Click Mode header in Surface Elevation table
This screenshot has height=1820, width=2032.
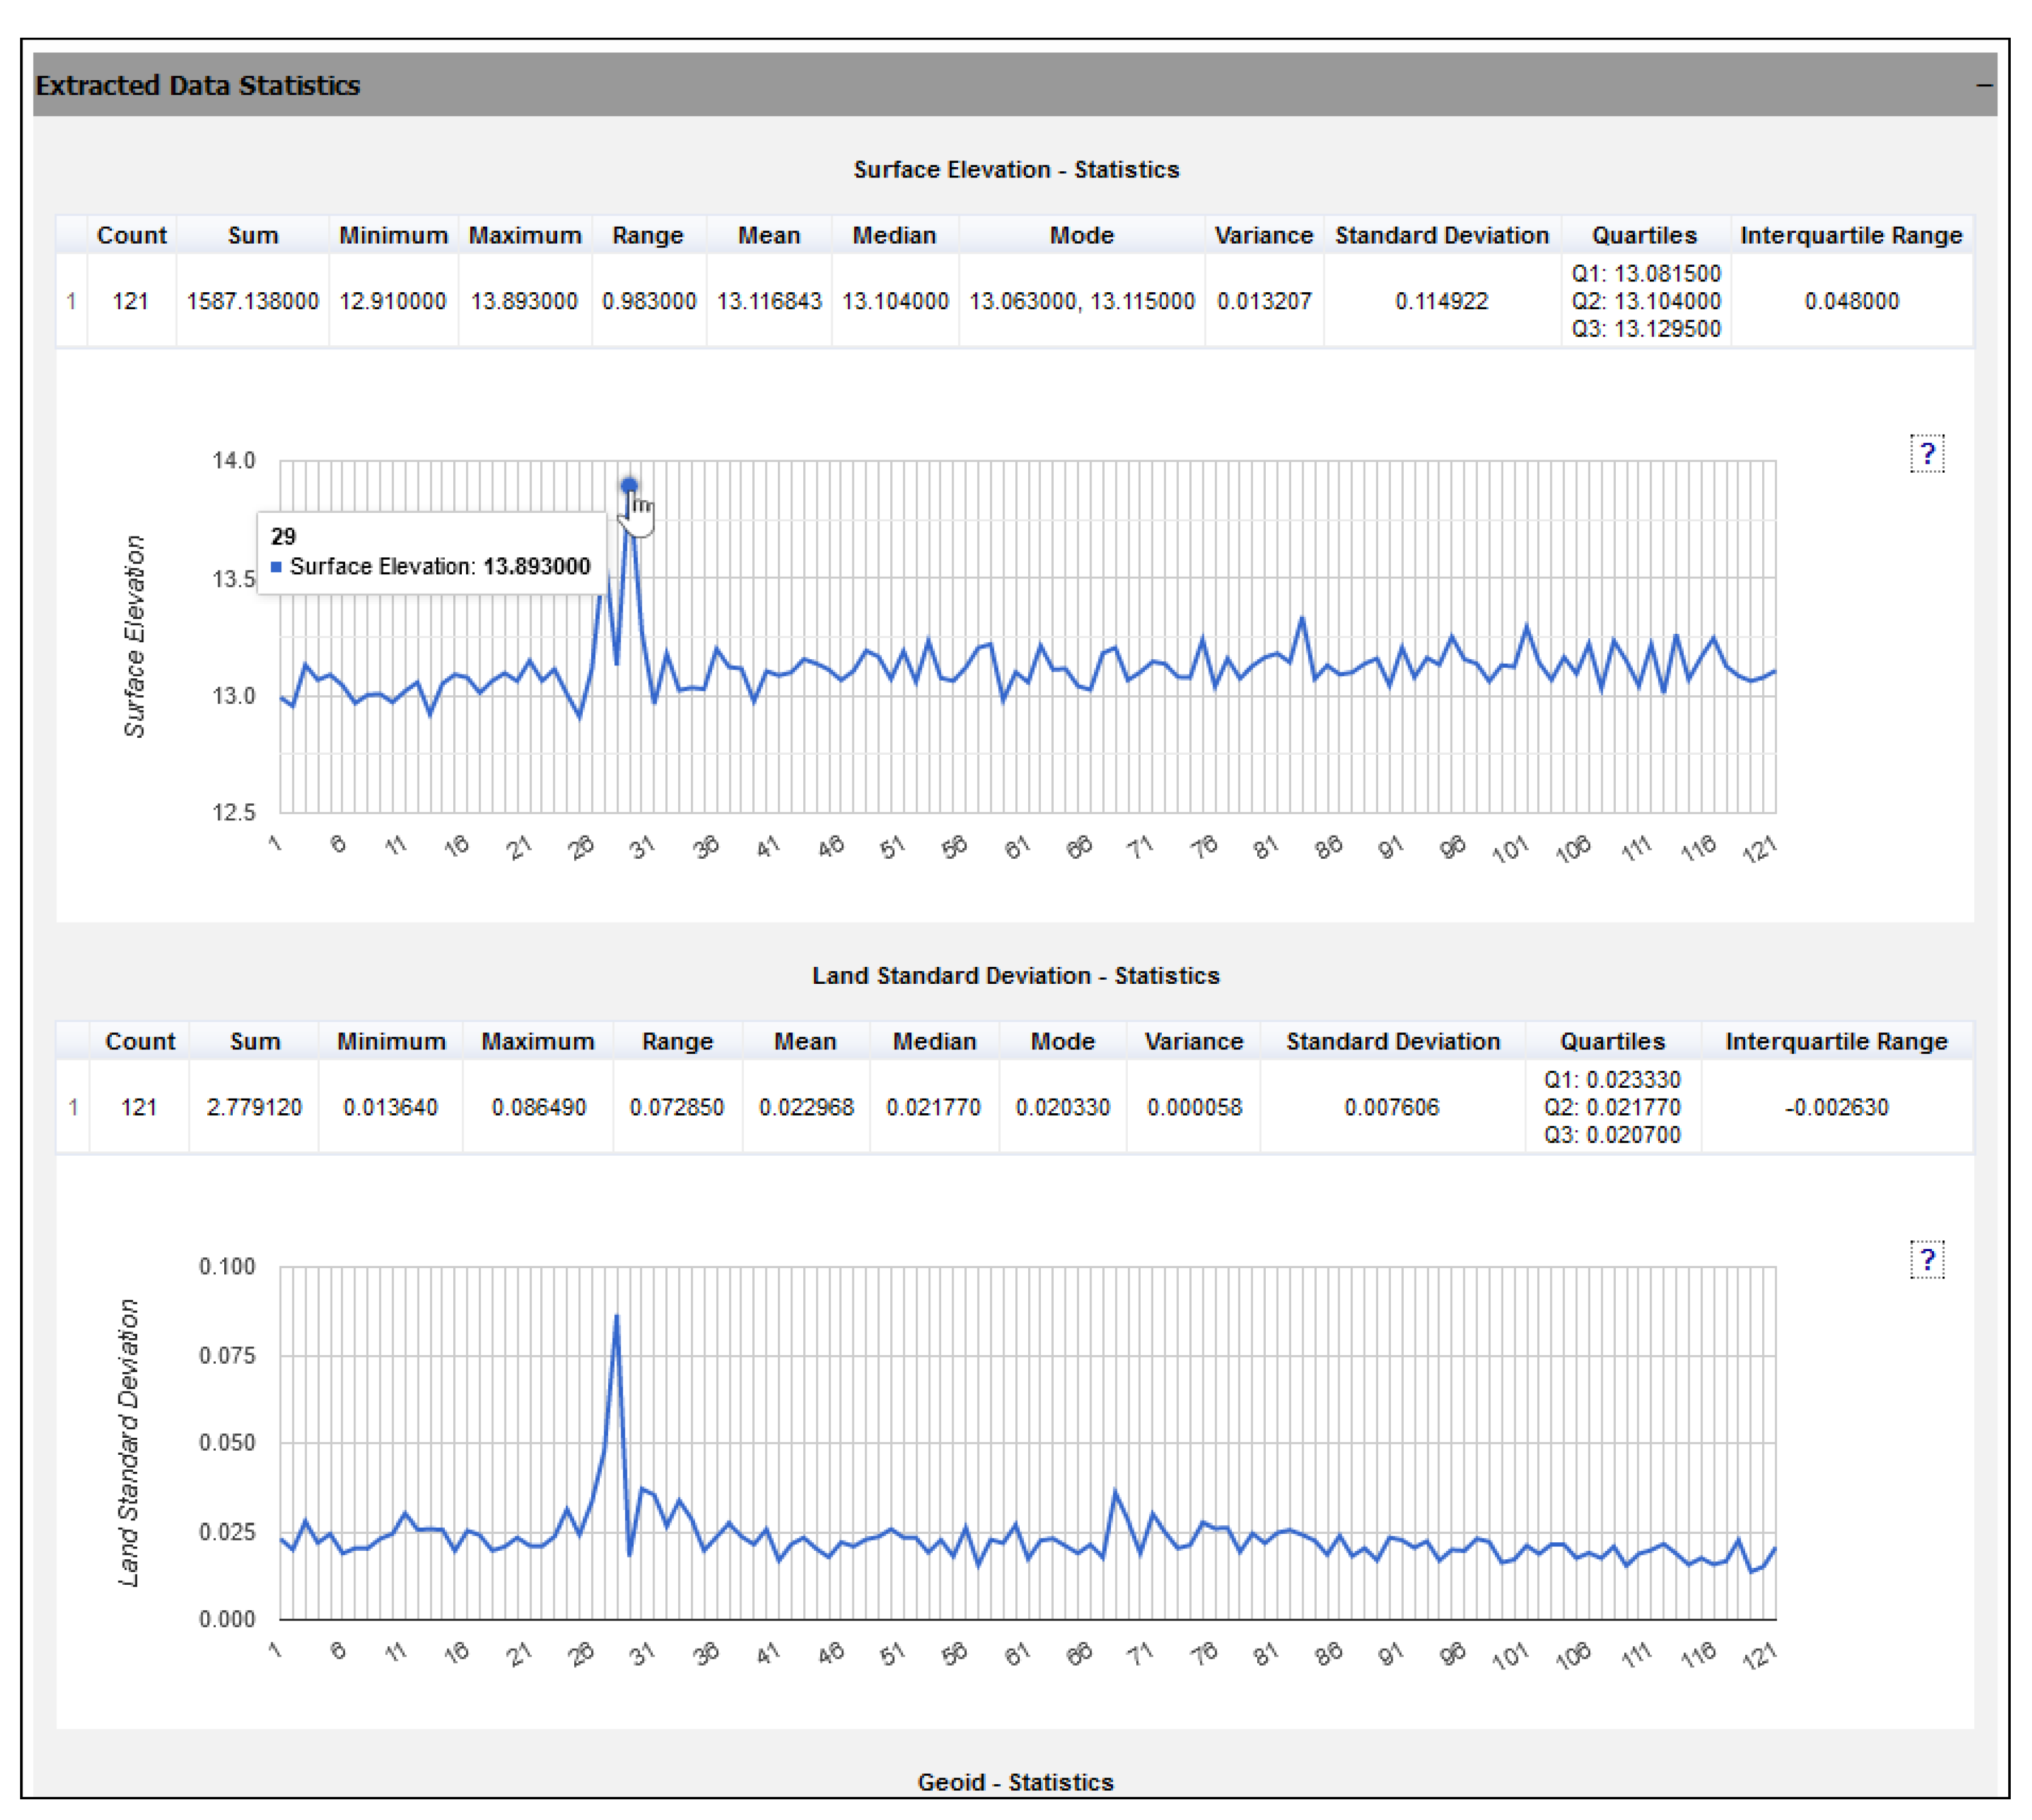[x=1082, y=235]
